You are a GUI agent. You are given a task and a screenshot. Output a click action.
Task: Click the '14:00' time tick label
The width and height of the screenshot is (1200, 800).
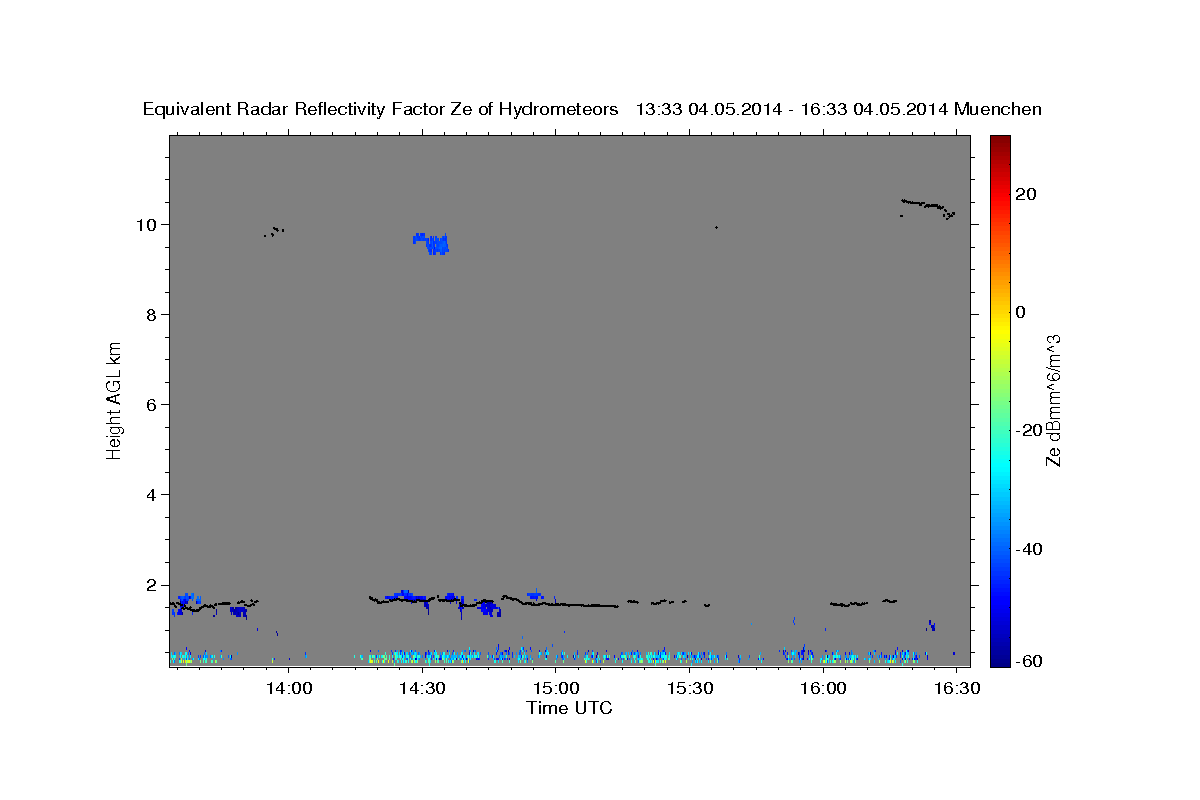(289, 689)
